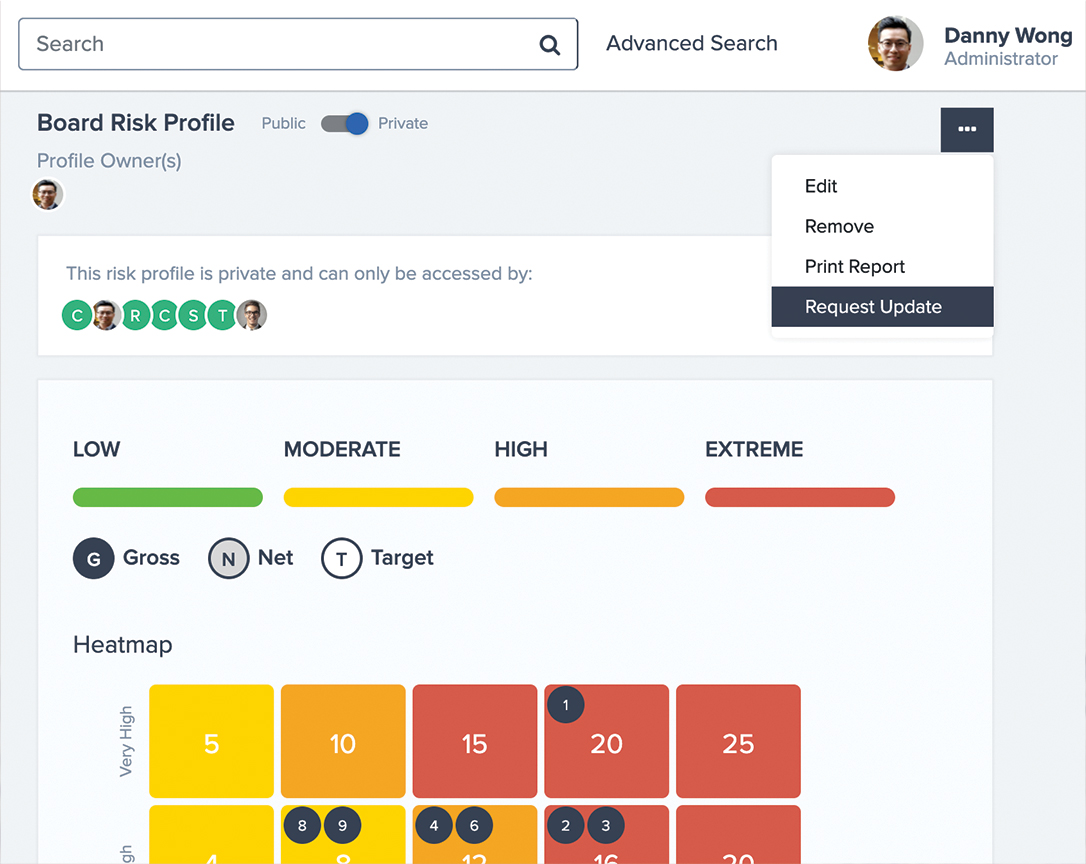Toggle the Net risk view circle
Screen dimensions: 1086x864
coord(229,558)
